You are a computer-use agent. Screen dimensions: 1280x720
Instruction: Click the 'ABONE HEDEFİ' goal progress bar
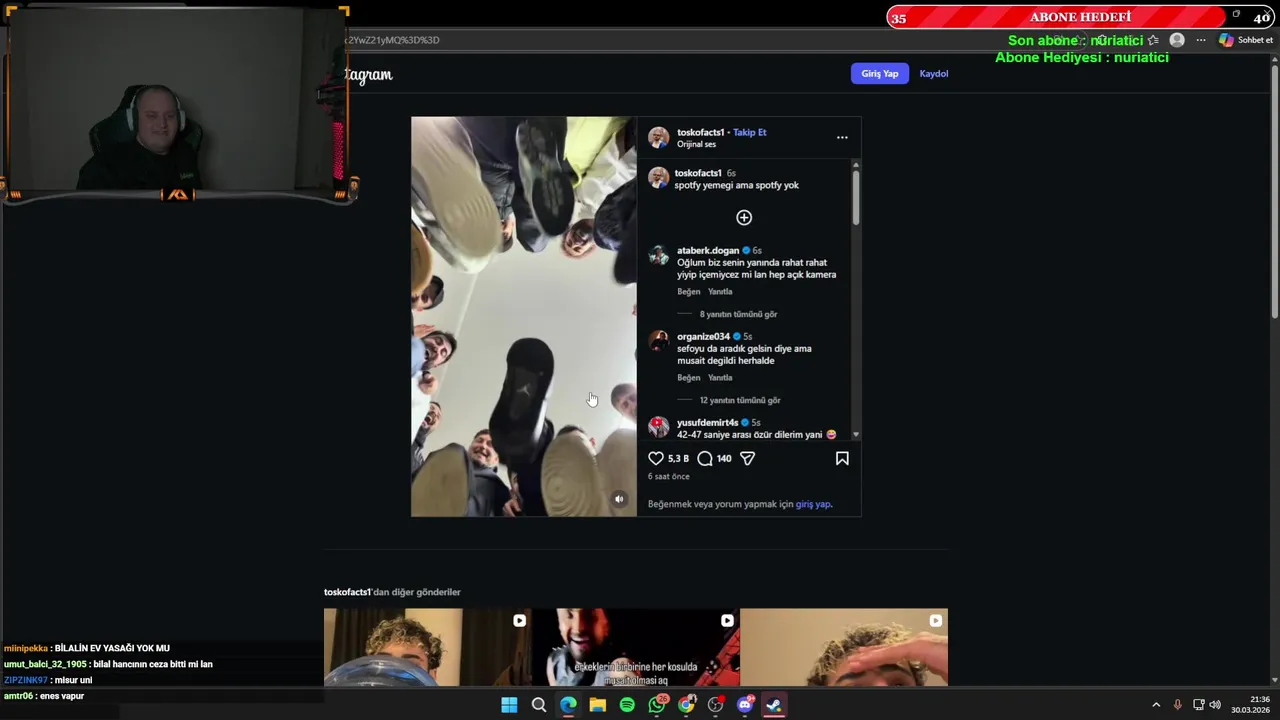point(1080,17)
